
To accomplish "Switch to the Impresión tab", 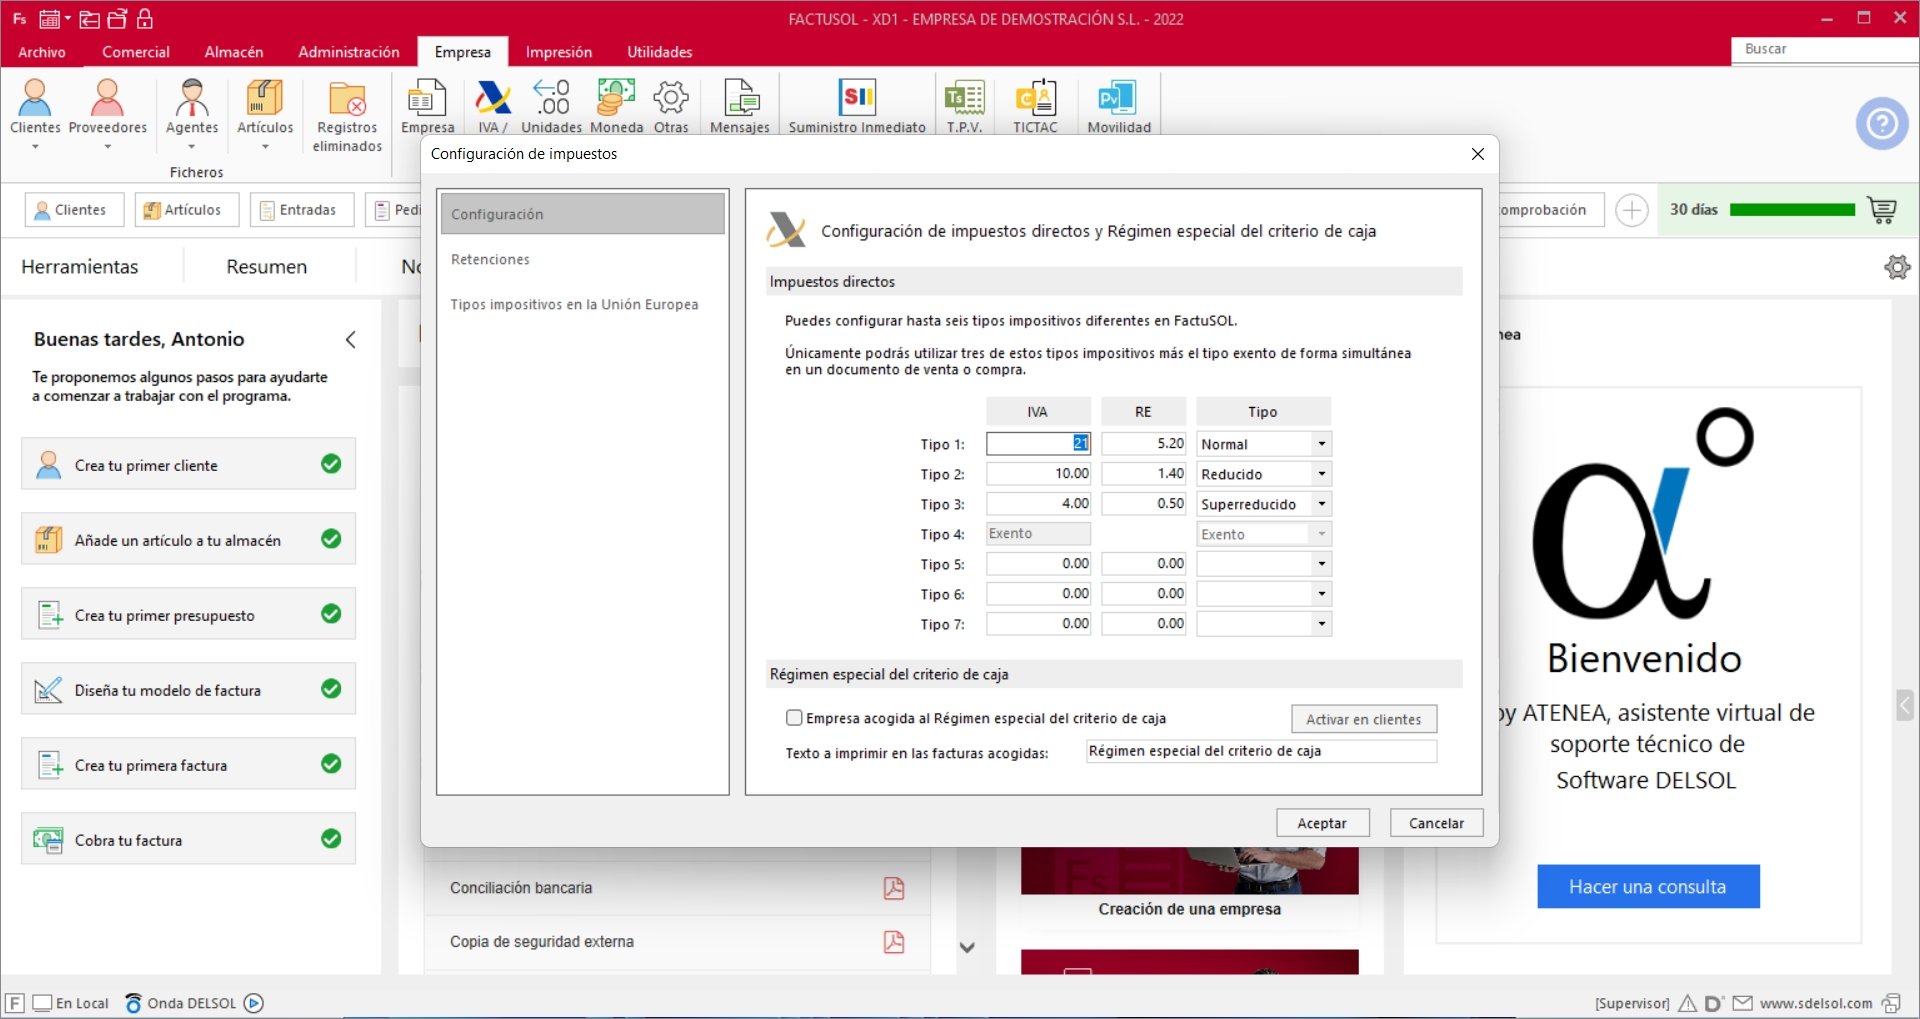I will click(559, 52).
